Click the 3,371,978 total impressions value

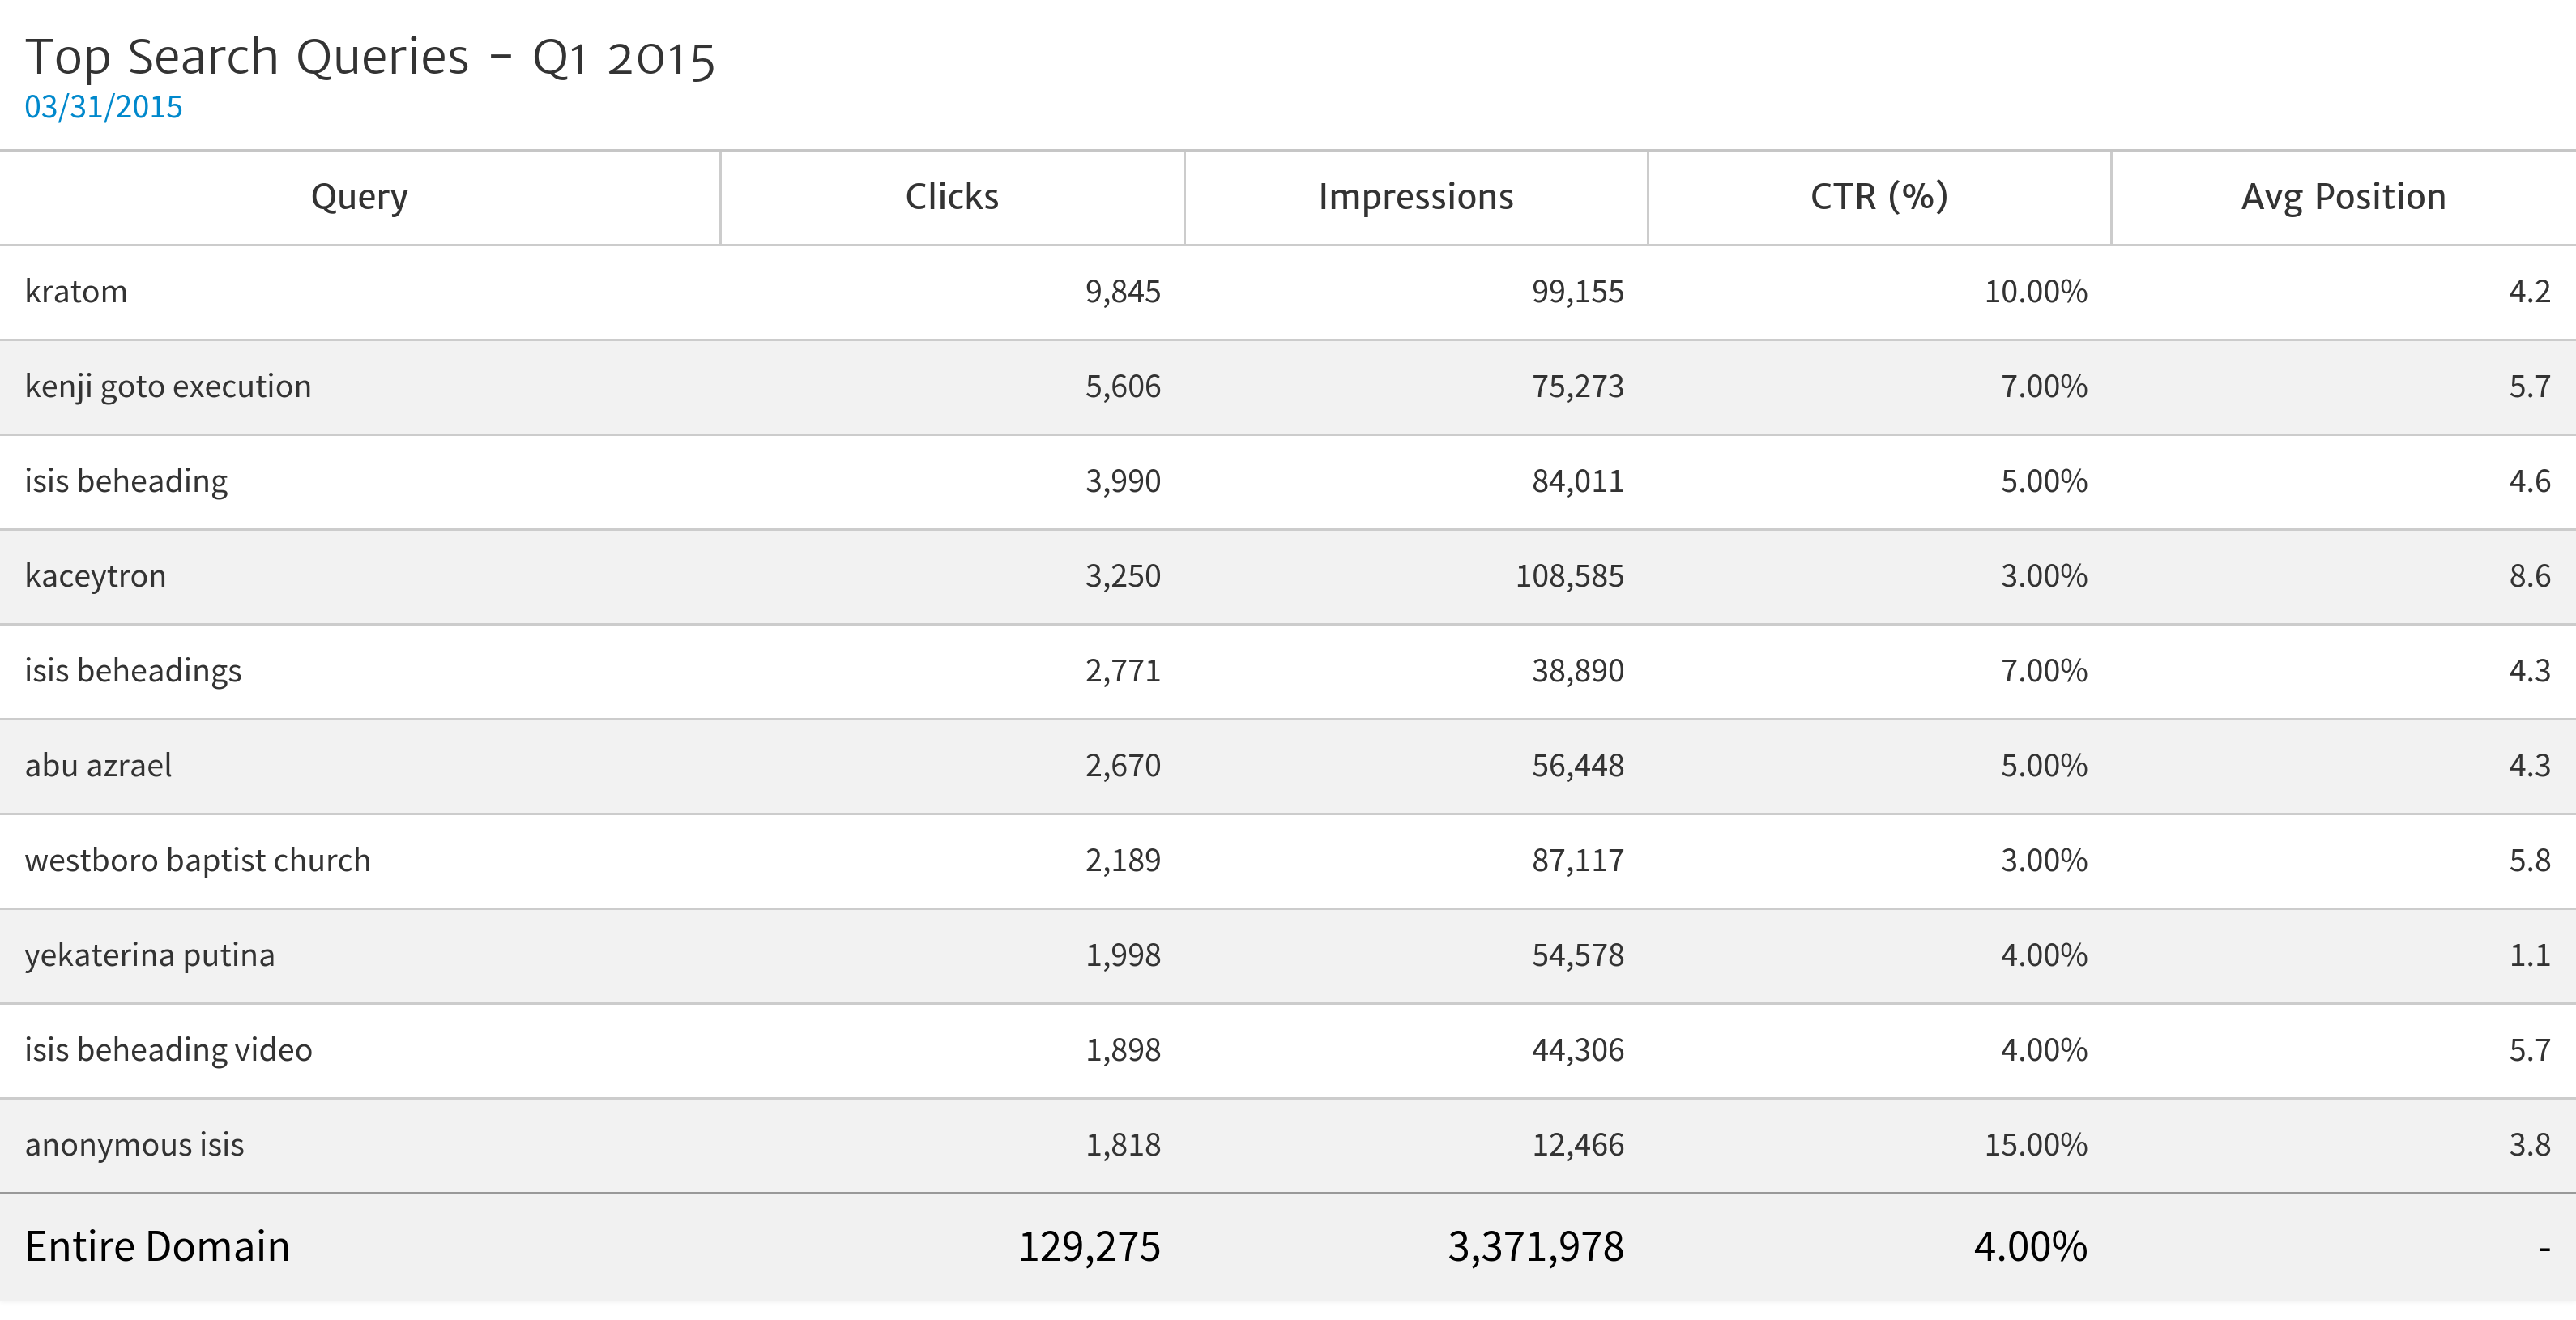coord(1535,1247)
